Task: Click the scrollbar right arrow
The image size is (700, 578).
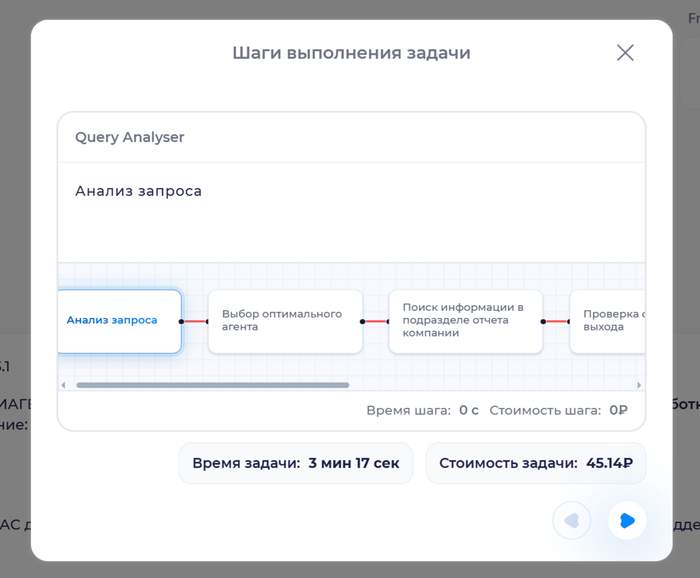Action: [639, 385]
